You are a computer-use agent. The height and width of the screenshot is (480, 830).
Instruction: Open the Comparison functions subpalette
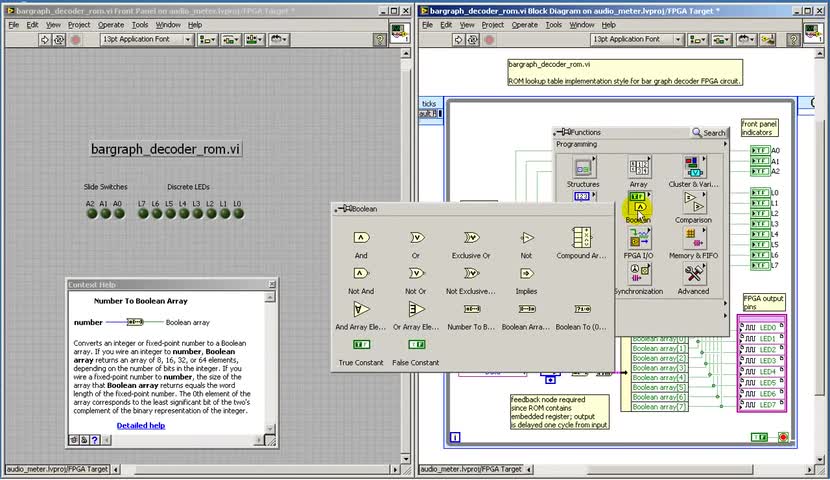pos(693,203)
